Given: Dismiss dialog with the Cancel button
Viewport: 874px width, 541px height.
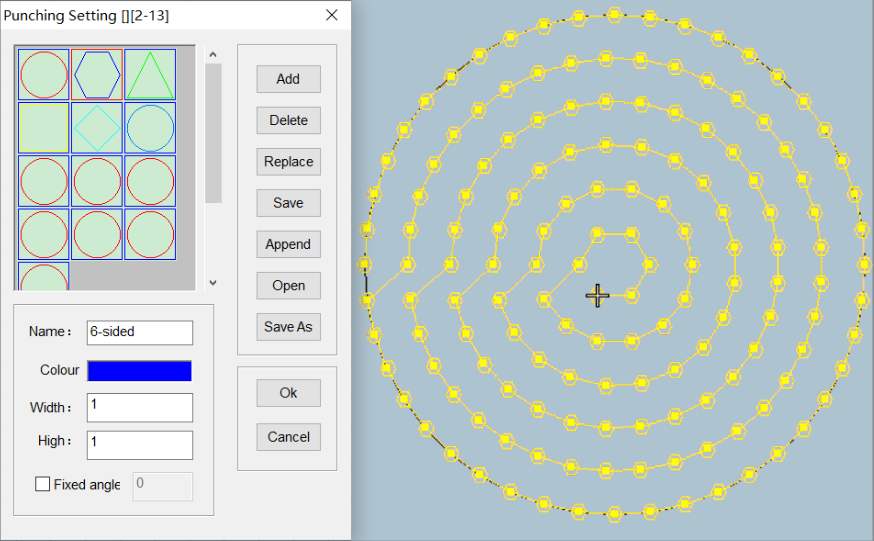Looking at the screenshot, I should pos(288,437).
